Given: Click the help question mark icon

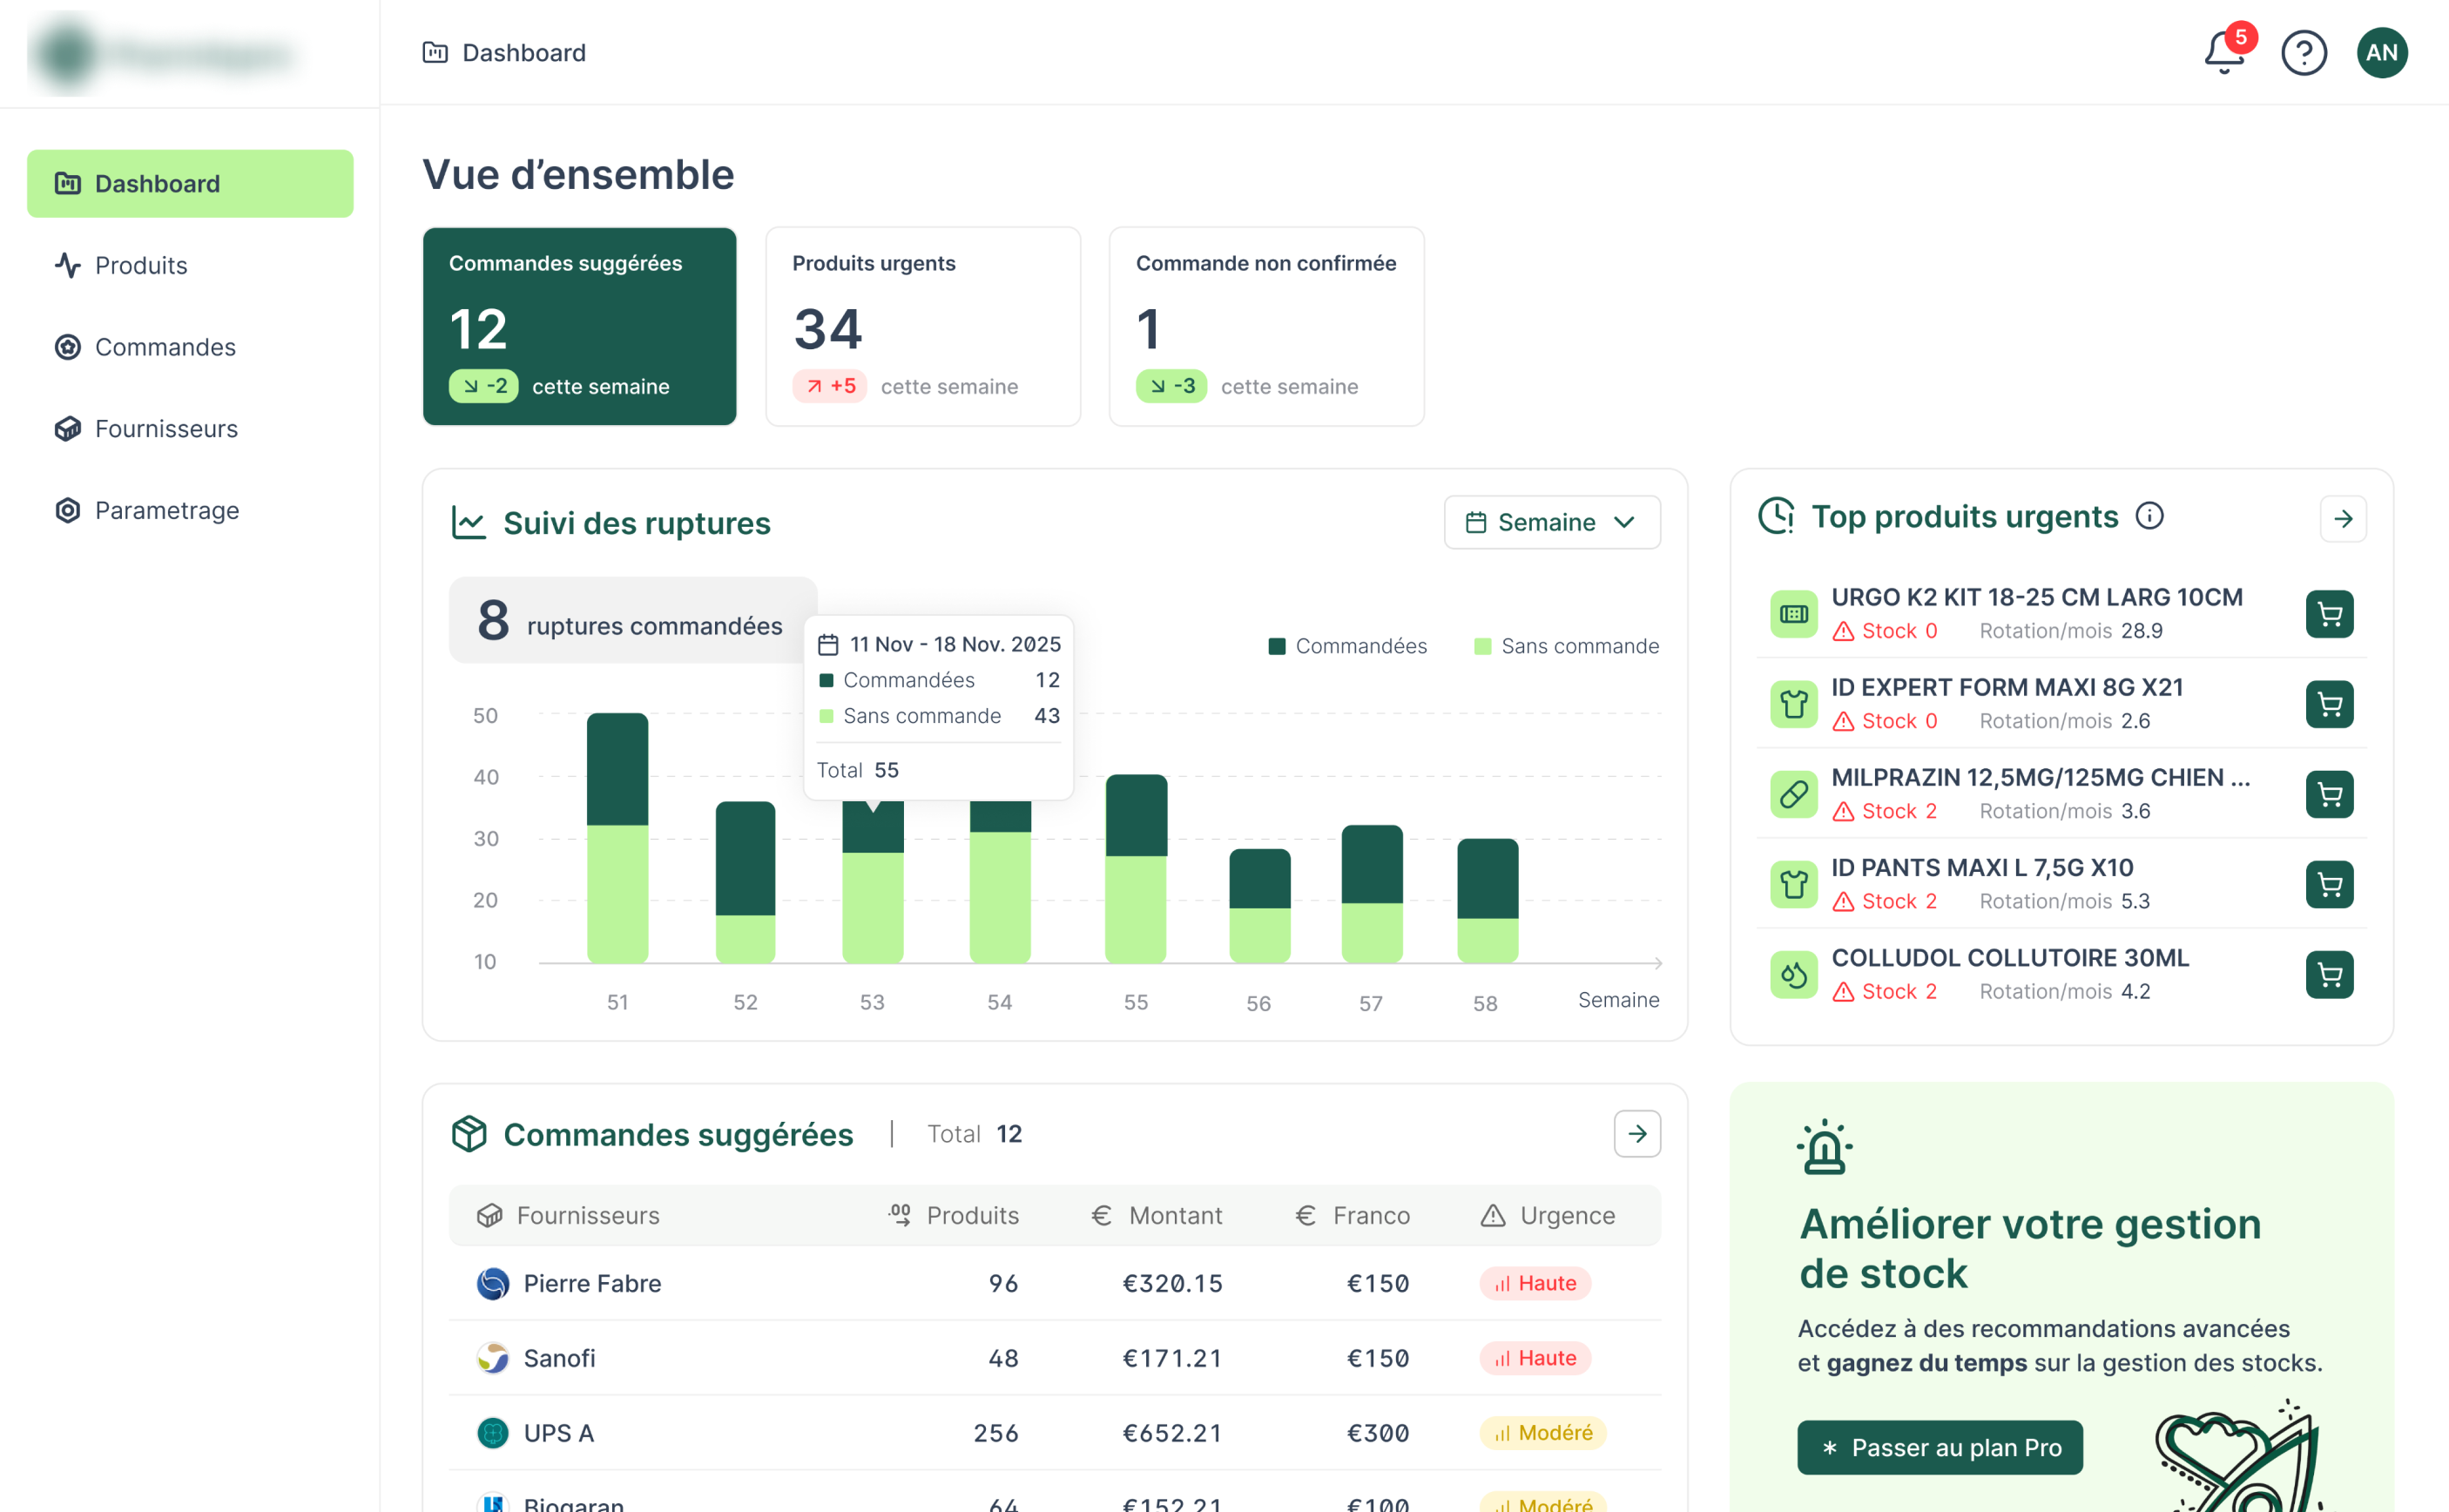Looking at the screenshot, I should [2303, 53].
